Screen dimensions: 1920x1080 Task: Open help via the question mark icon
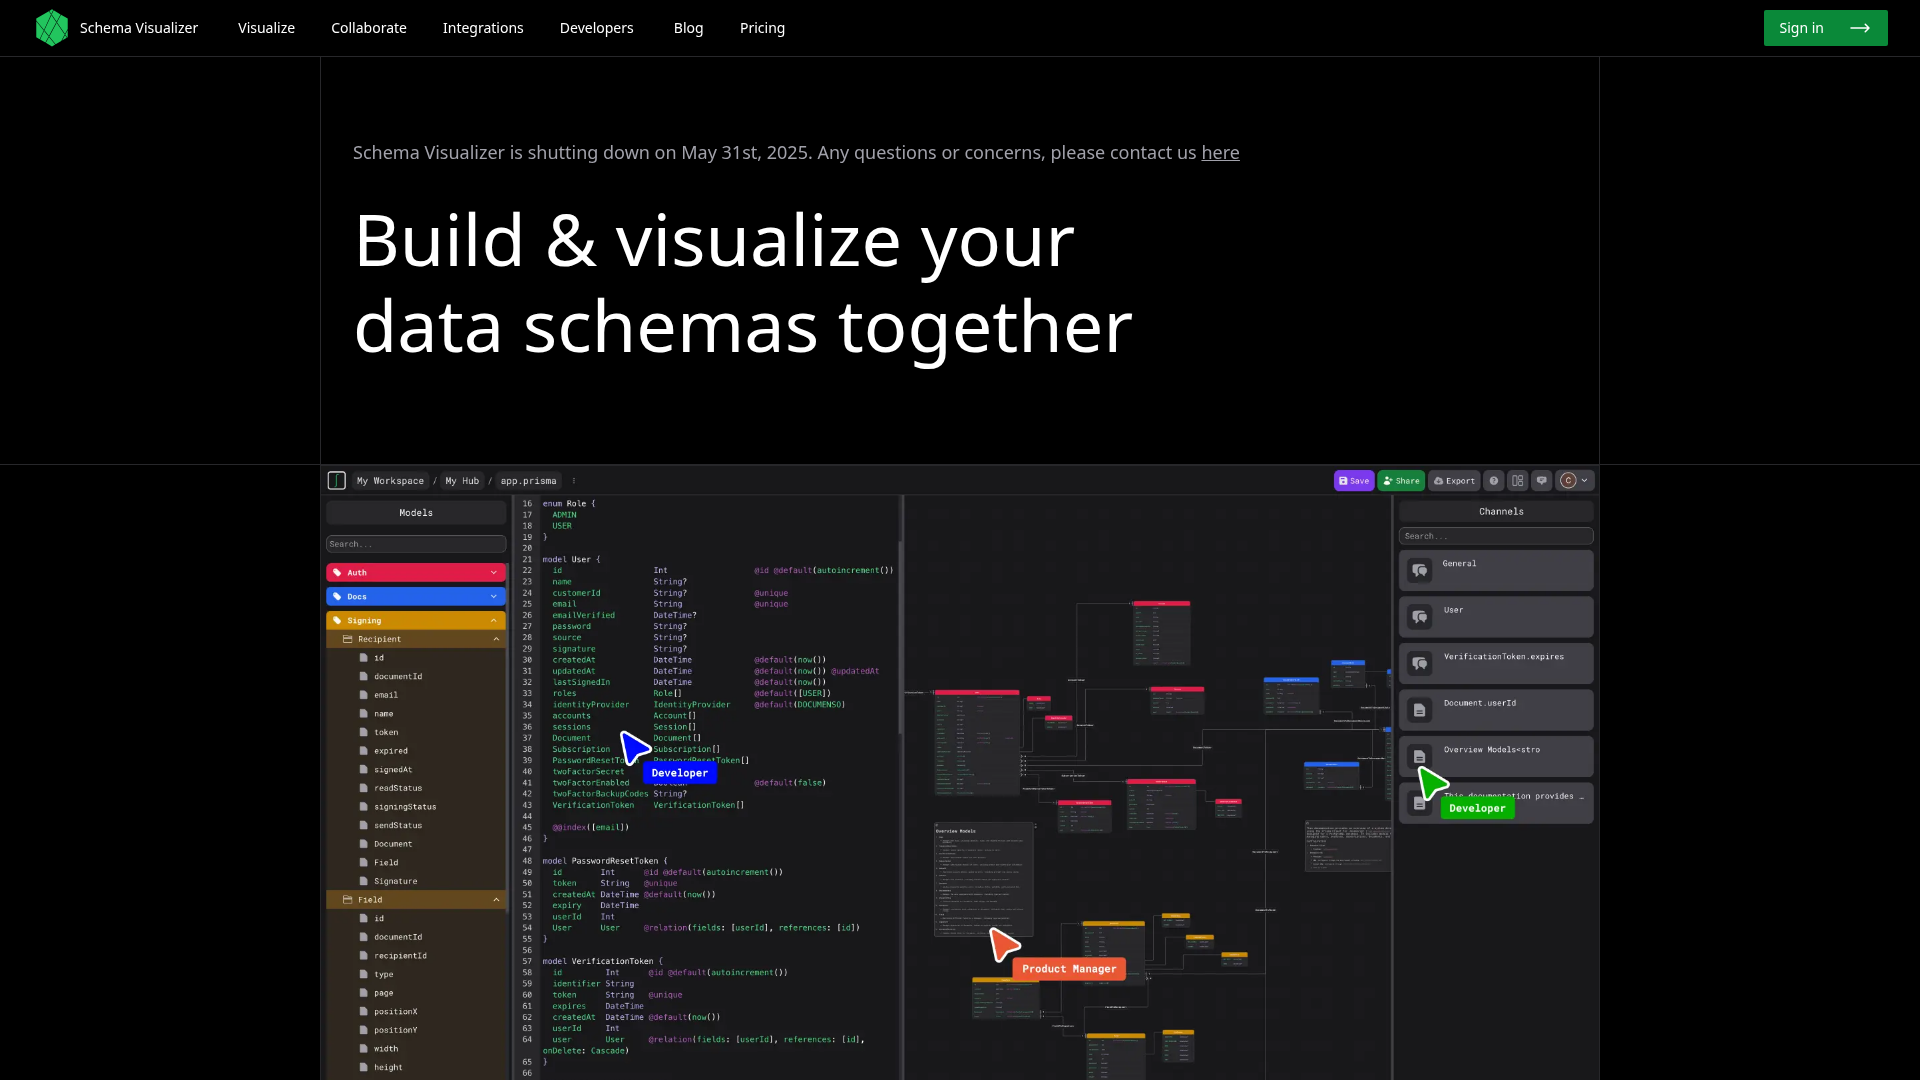coord(1495,481)
